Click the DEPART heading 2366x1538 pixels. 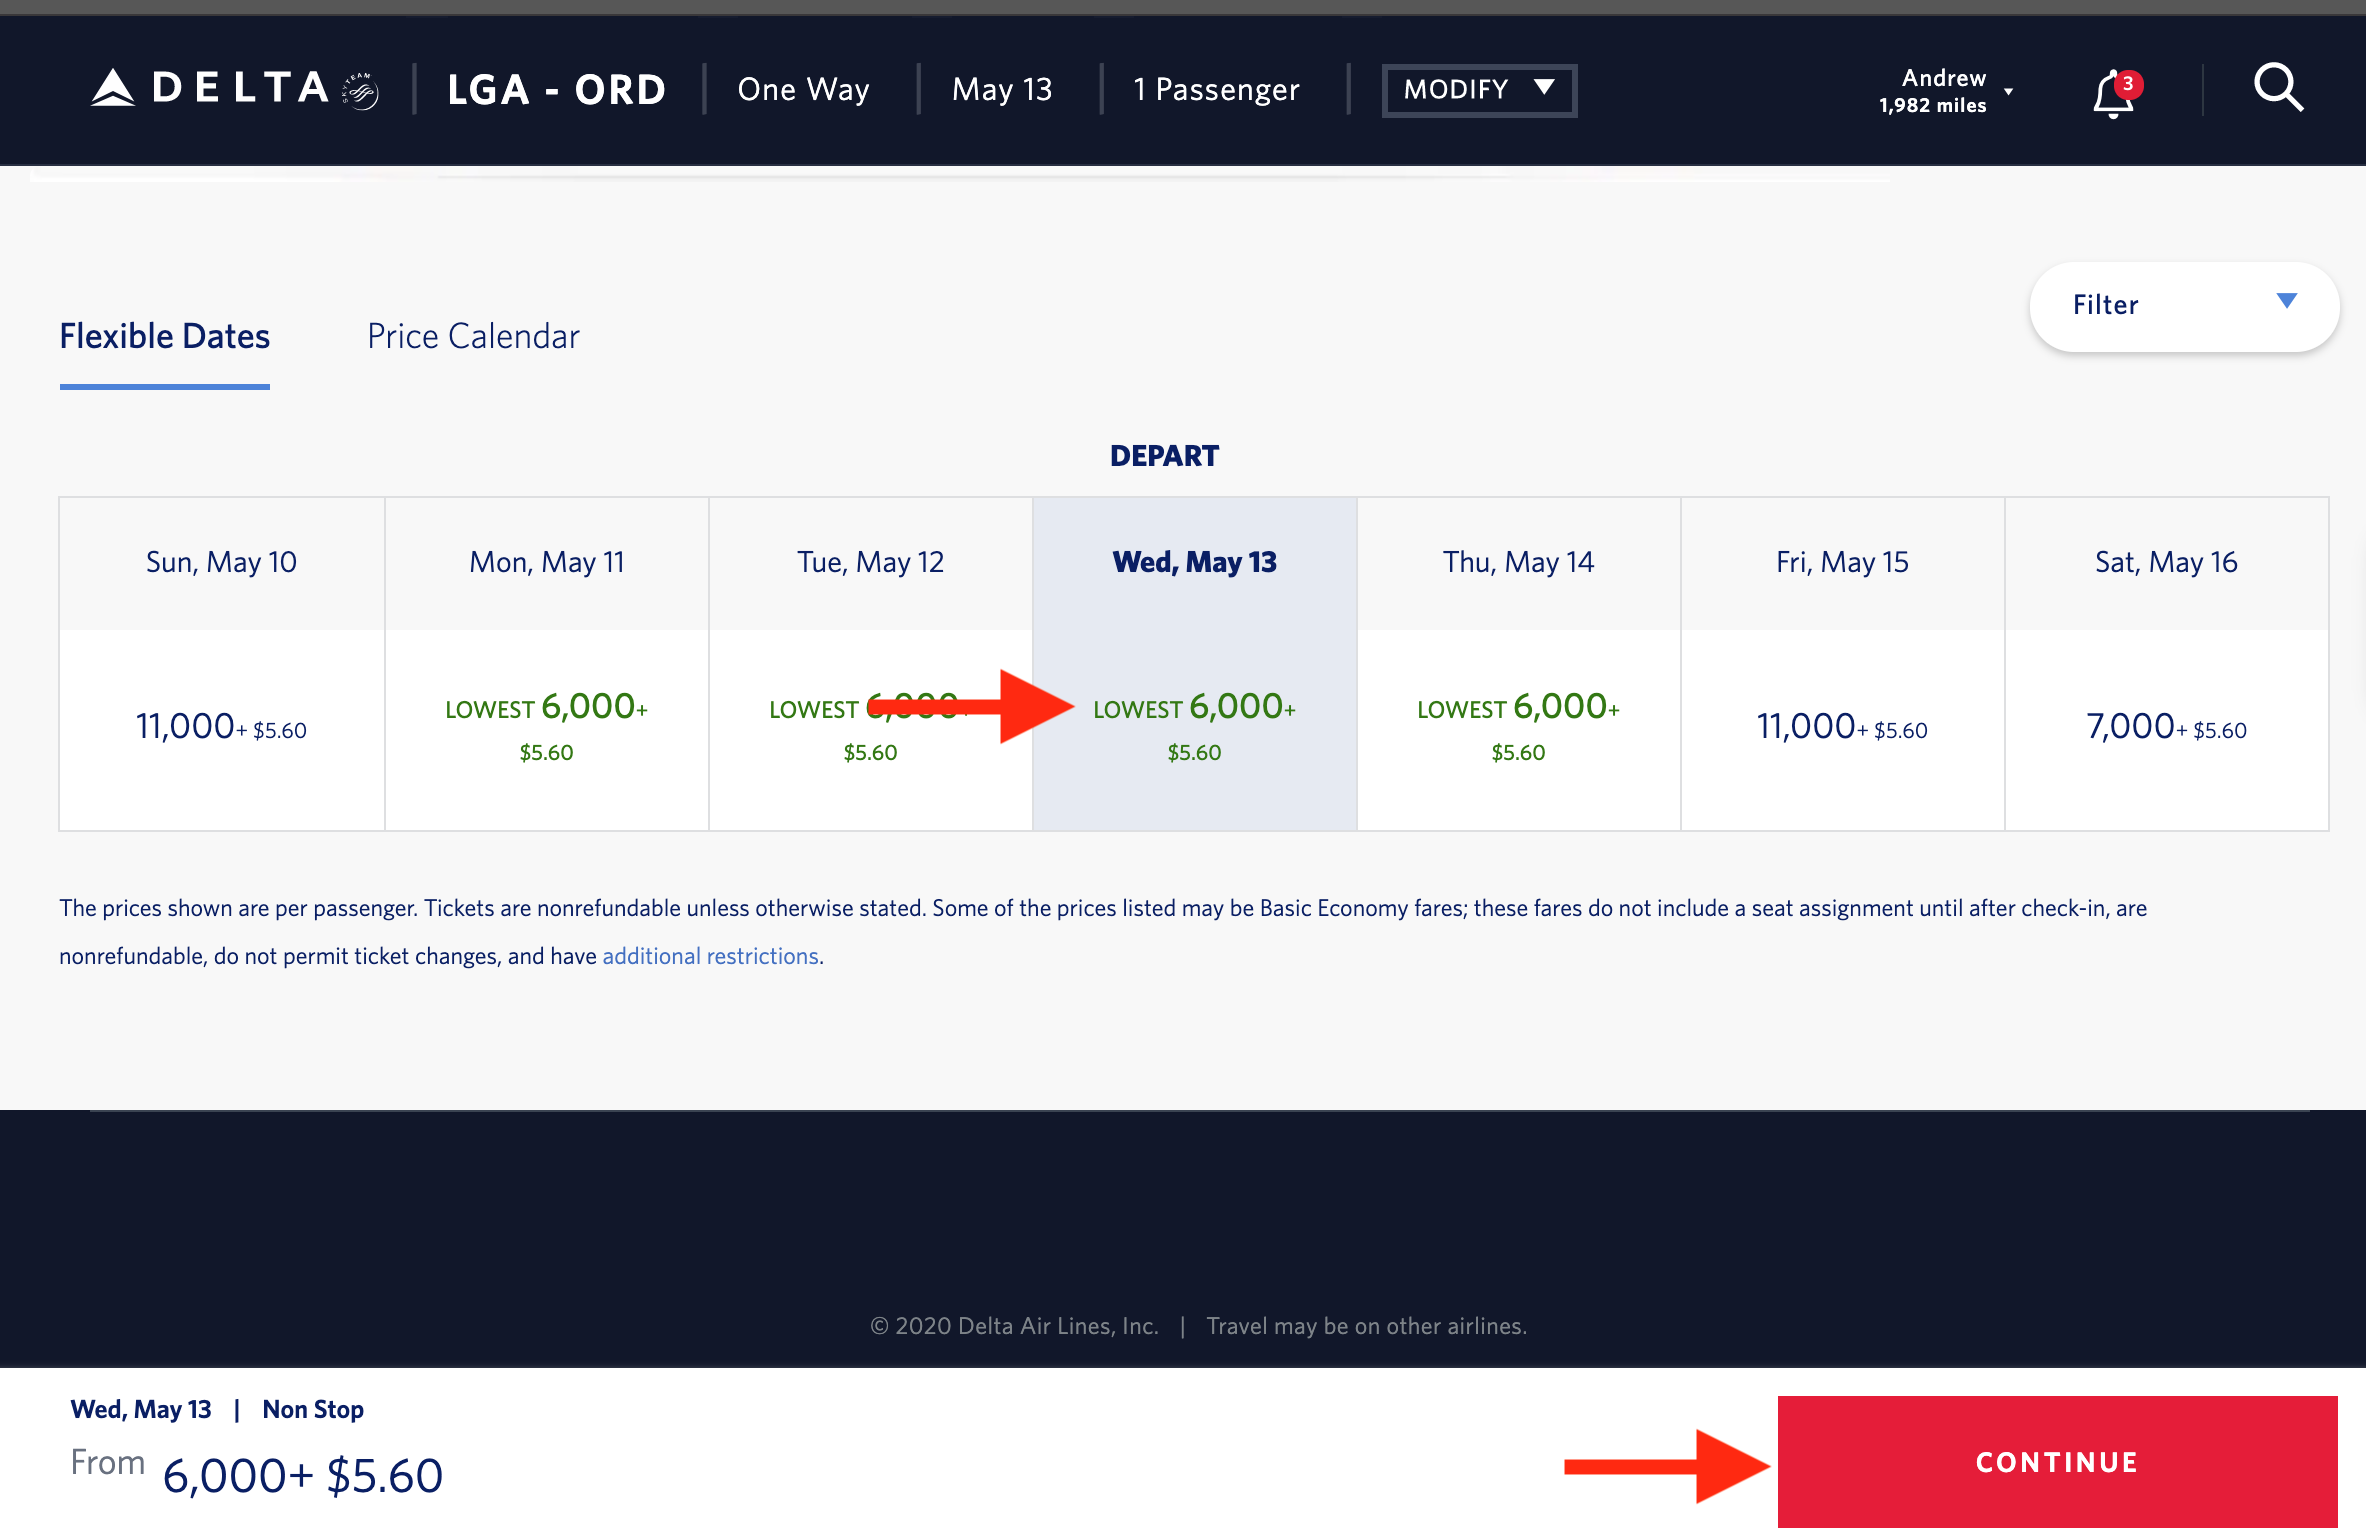pyautogui.click(x=1164, y=456)
